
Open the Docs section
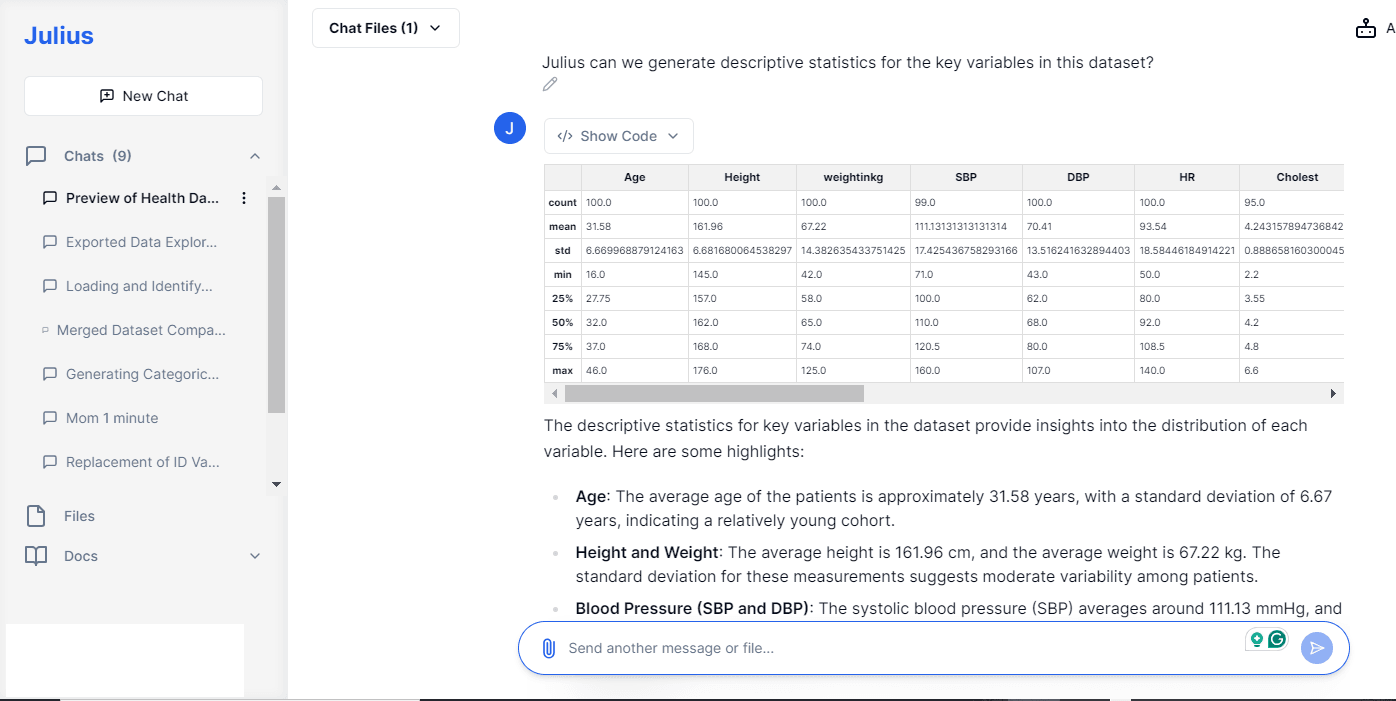click(x=81, y=556)
